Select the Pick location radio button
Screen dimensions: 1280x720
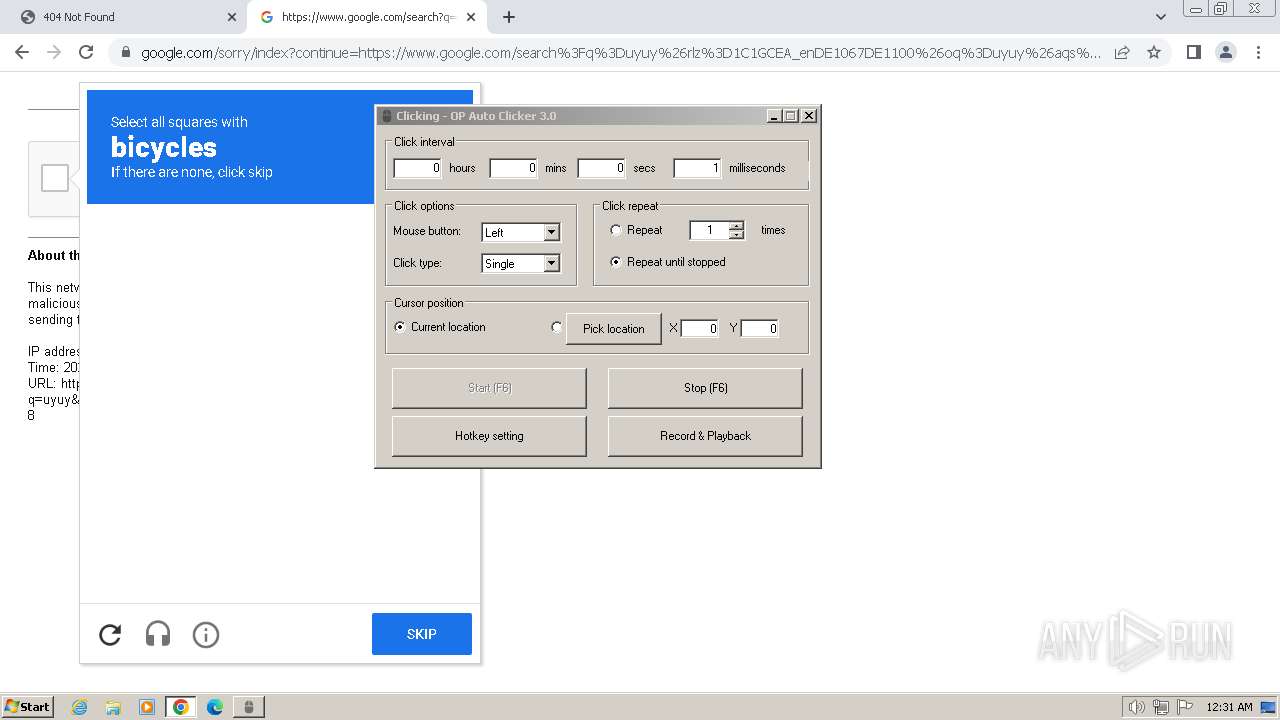pyautogui.click(x=557, y=327)
